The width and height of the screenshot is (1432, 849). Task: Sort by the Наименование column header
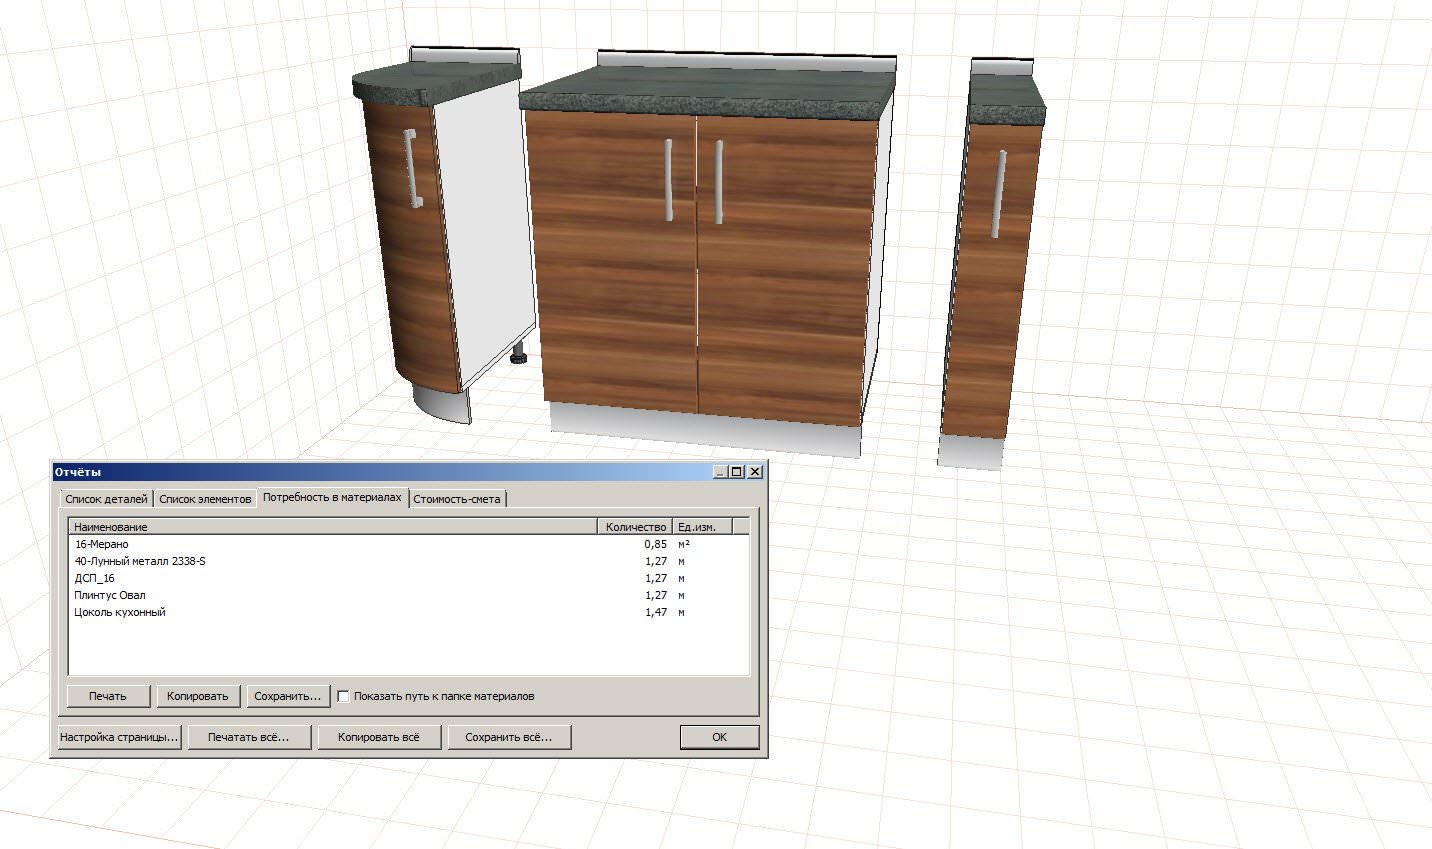(x=333, y=527)
